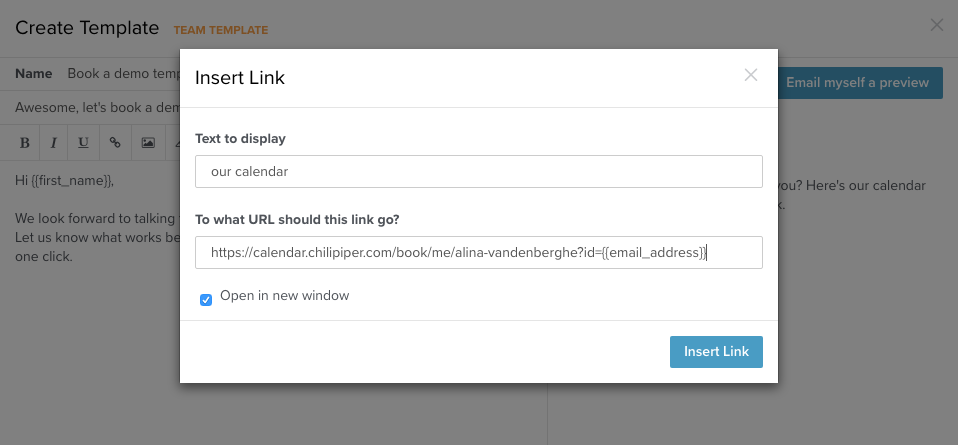Click the Insert Link button
Image resolution: width=958 pixels, height=445 pixels.
(x=716, y=352)
